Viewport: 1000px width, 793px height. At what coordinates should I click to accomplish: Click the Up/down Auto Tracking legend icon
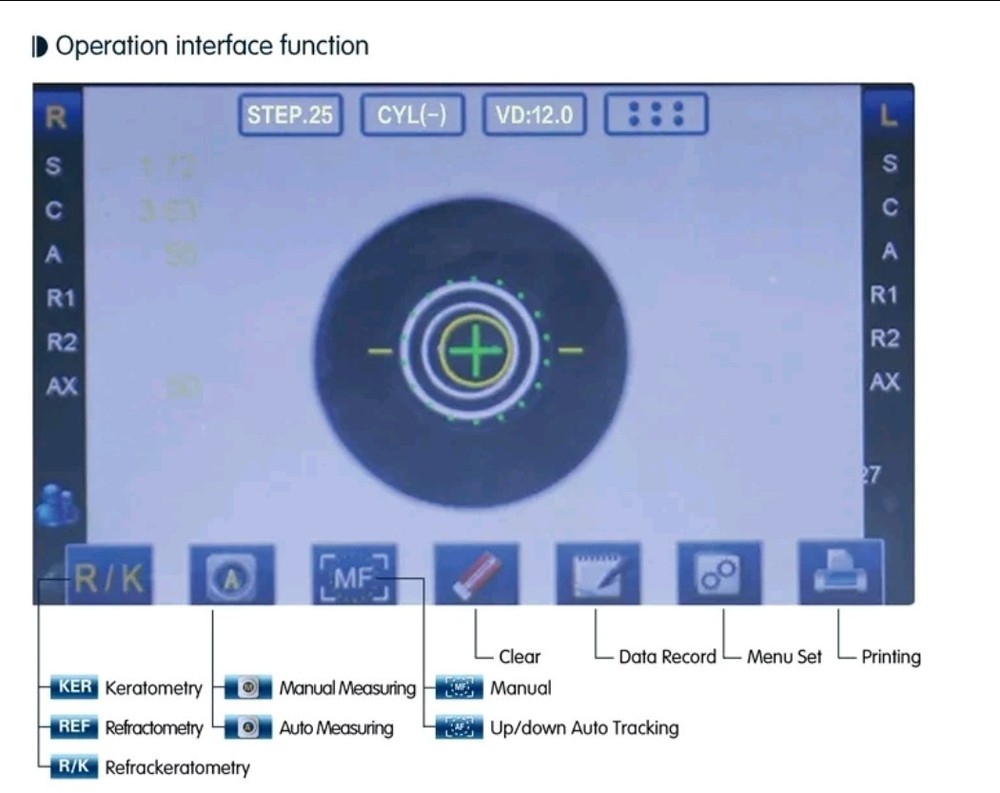tap(461, 728)
